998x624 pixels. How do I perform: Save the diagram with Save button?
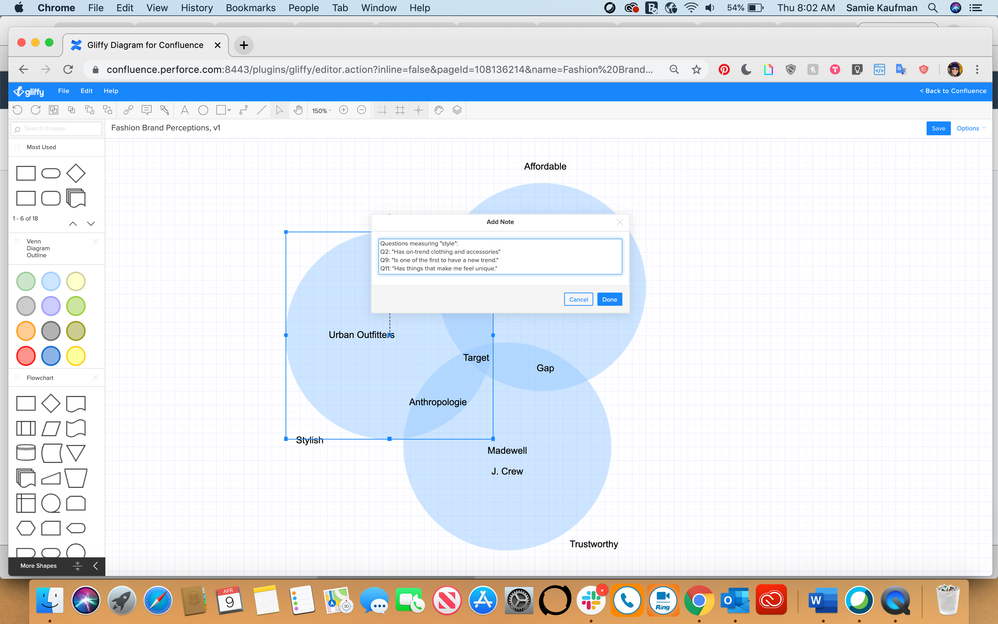pos(938,129)
